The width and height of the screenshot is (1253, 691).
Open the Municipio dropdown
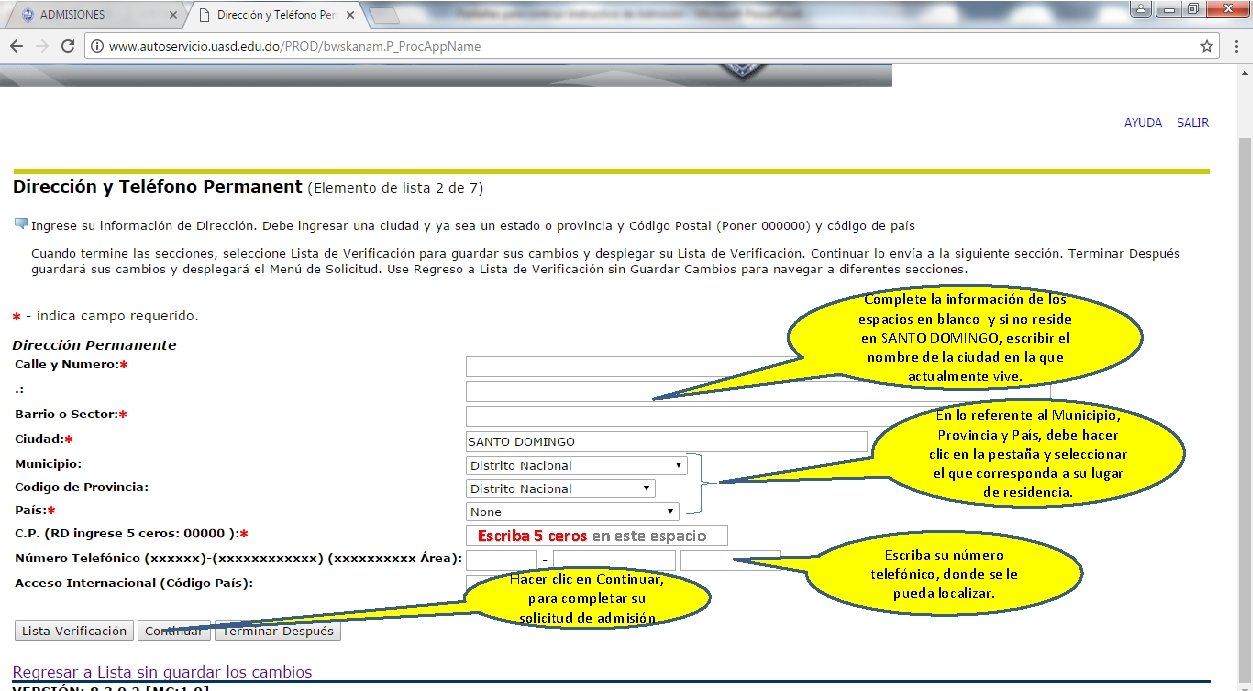pyautogui.click(x=577, y=465)
